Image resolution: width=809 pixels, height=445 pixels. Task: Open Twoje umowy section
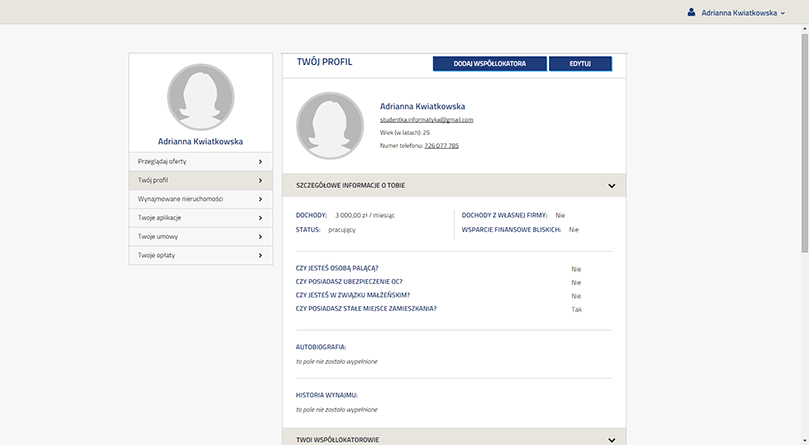pyautogui.click(x=201, y=236)
